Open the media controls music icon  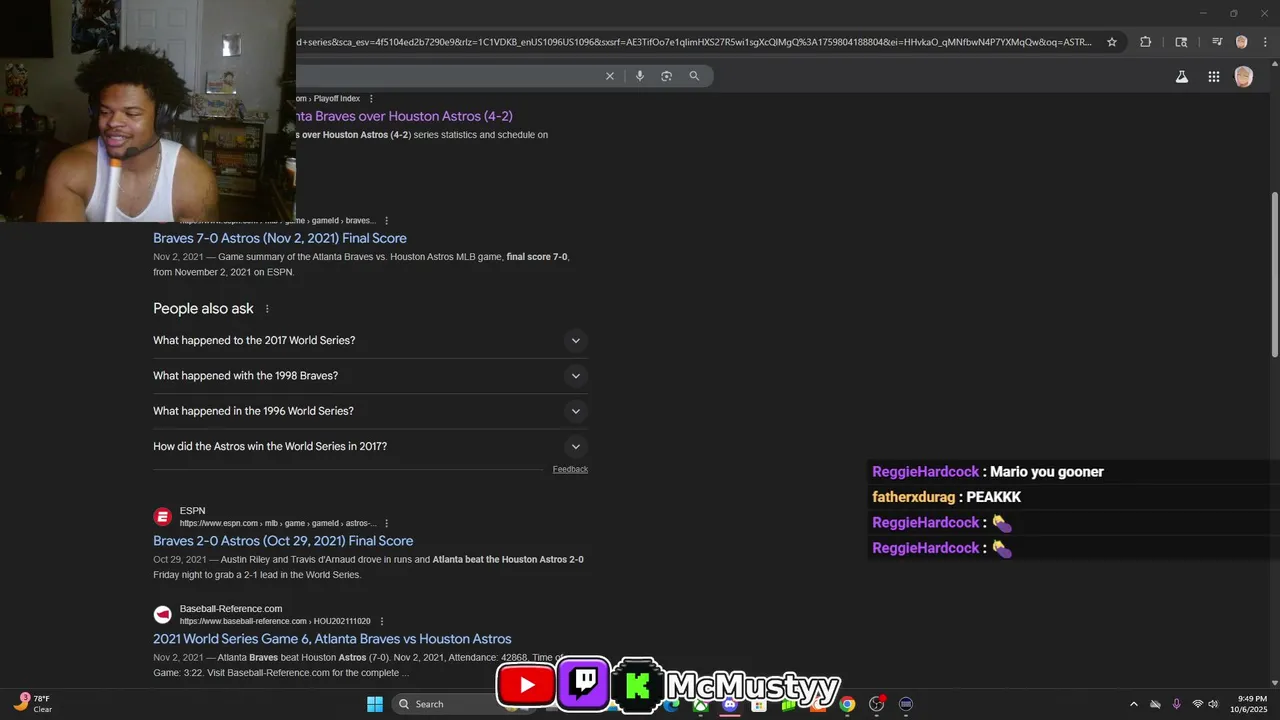[x=1217, y=42]
